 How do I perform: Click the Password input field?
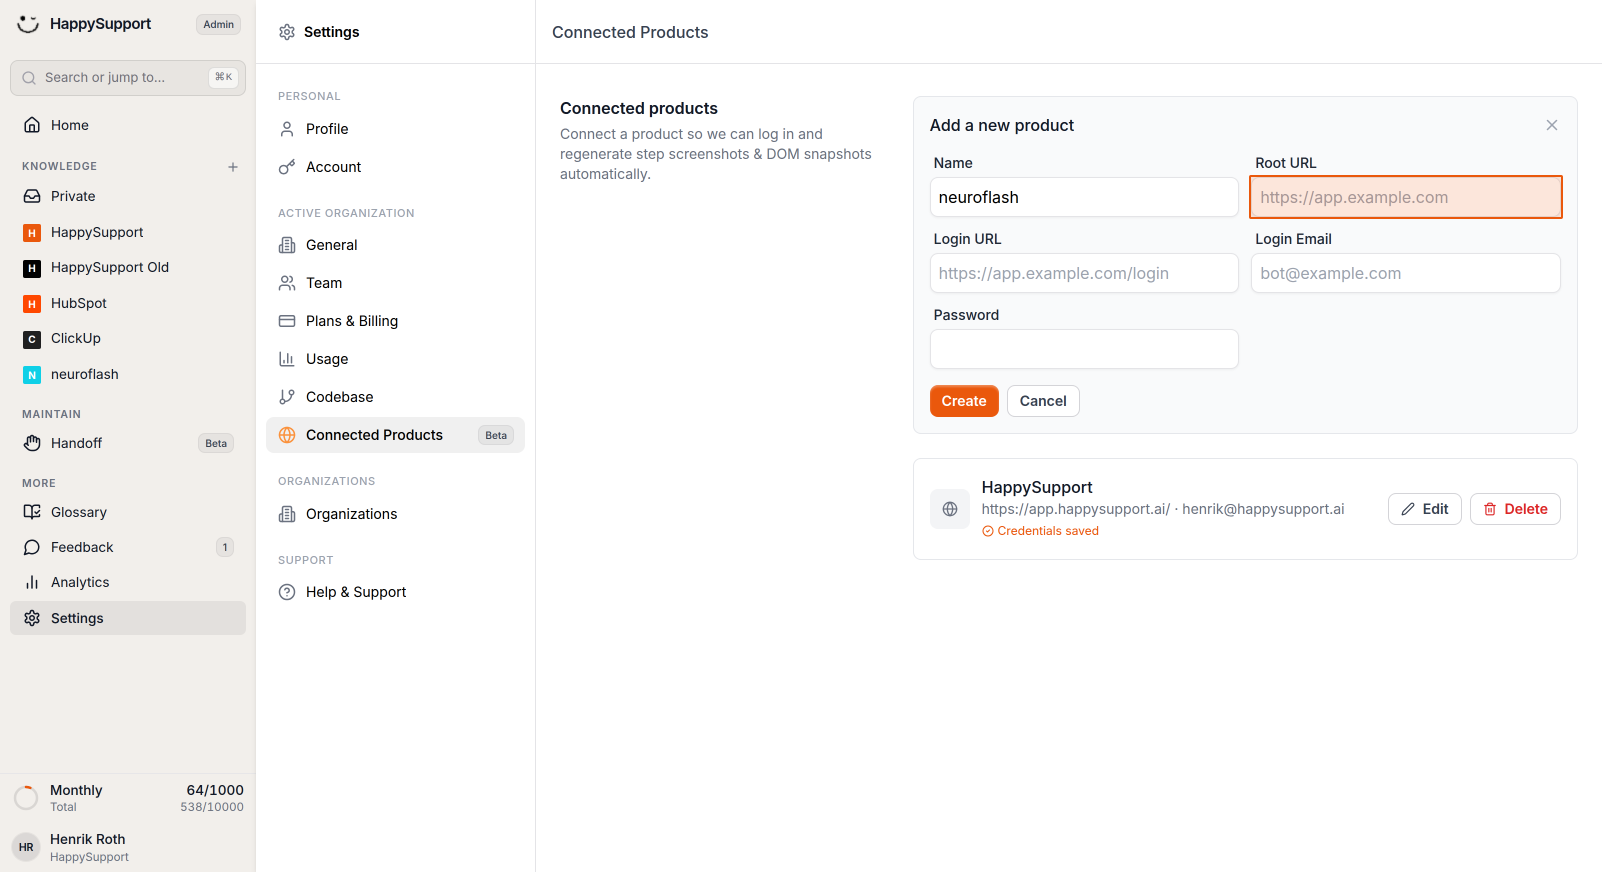pyautogui.click(x=1084, y=349)
